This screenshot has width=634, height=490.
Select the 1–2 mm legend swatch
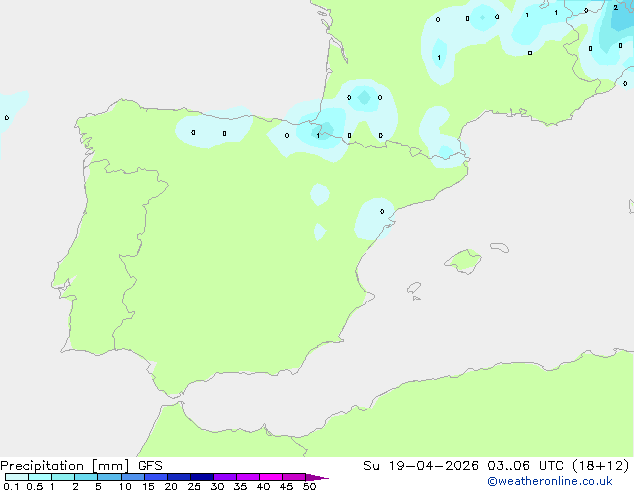point(63,477)
